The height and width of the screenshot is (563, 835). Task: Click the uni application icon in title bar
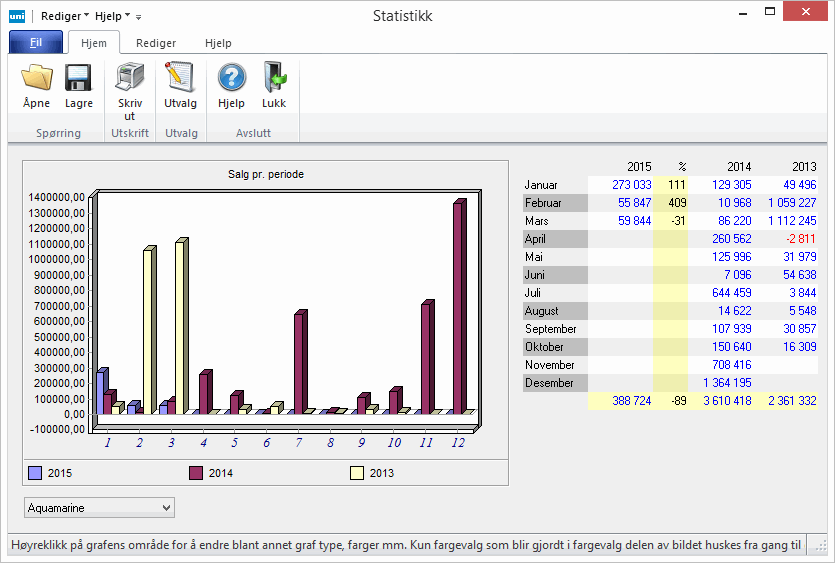[x=16, y=16]
